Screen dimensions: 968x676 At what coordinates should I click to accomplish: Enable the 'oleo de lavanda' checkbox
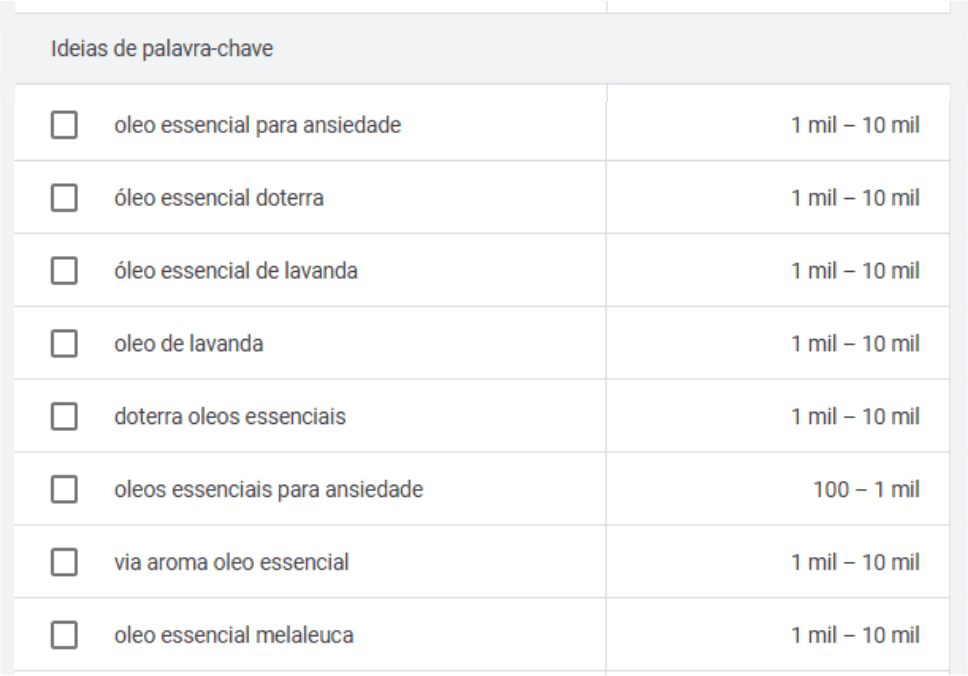pos(64,344)
